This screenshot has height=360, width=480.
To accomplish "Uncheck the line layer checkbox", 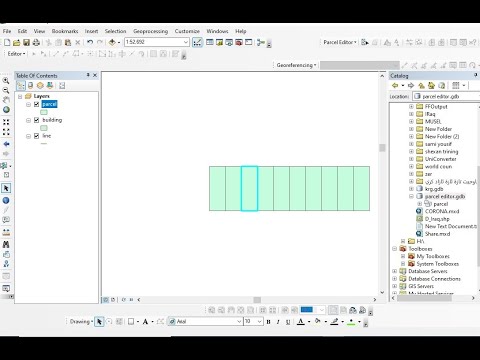I will [x=37, y=136].
